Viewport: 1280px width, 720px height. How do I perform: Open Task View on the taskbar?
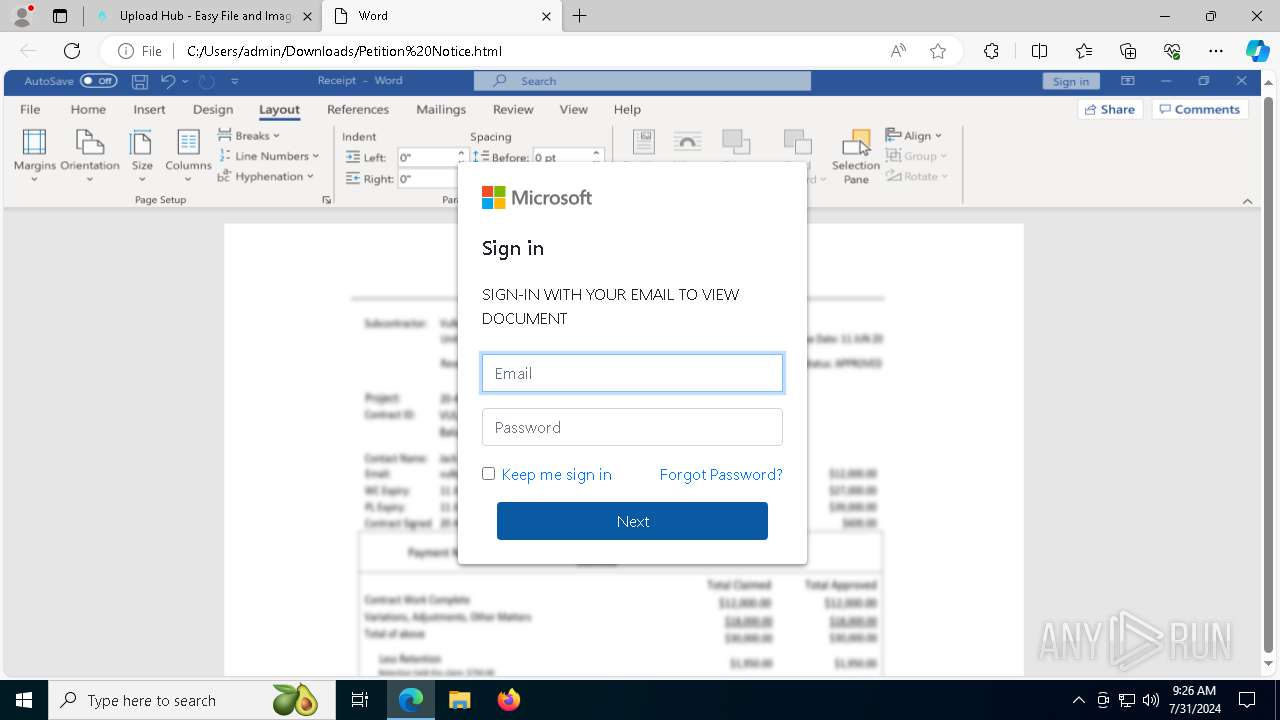pos(361,700)
